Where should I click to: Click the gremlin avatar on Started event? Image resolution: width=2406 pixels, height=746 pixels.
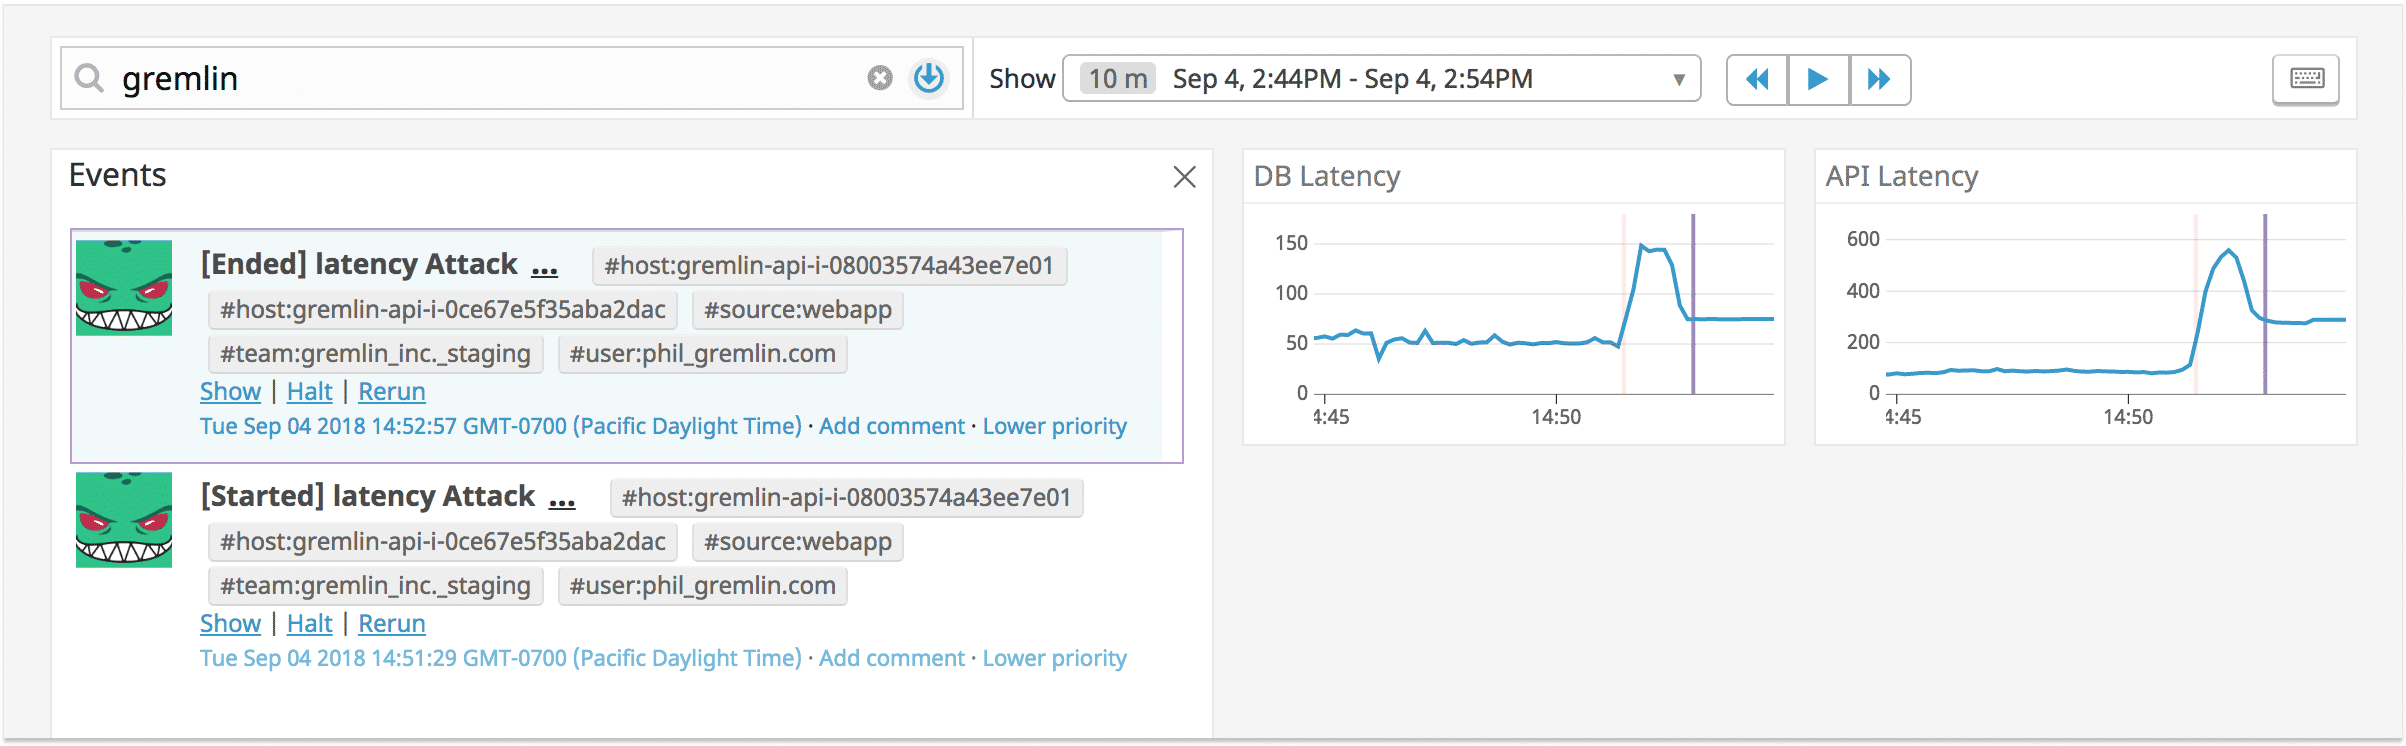124,520
